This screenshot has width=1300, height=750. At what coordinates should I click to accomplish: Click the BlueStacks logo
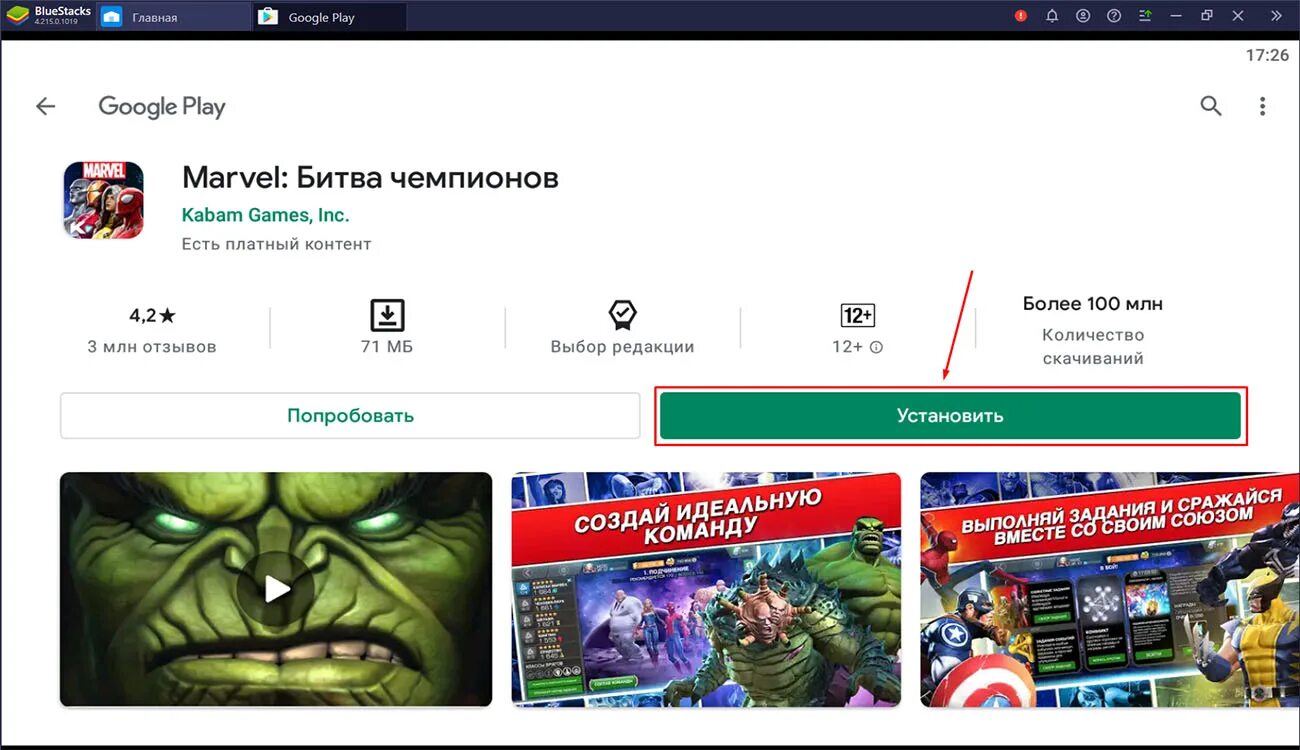tap(18, 16)
